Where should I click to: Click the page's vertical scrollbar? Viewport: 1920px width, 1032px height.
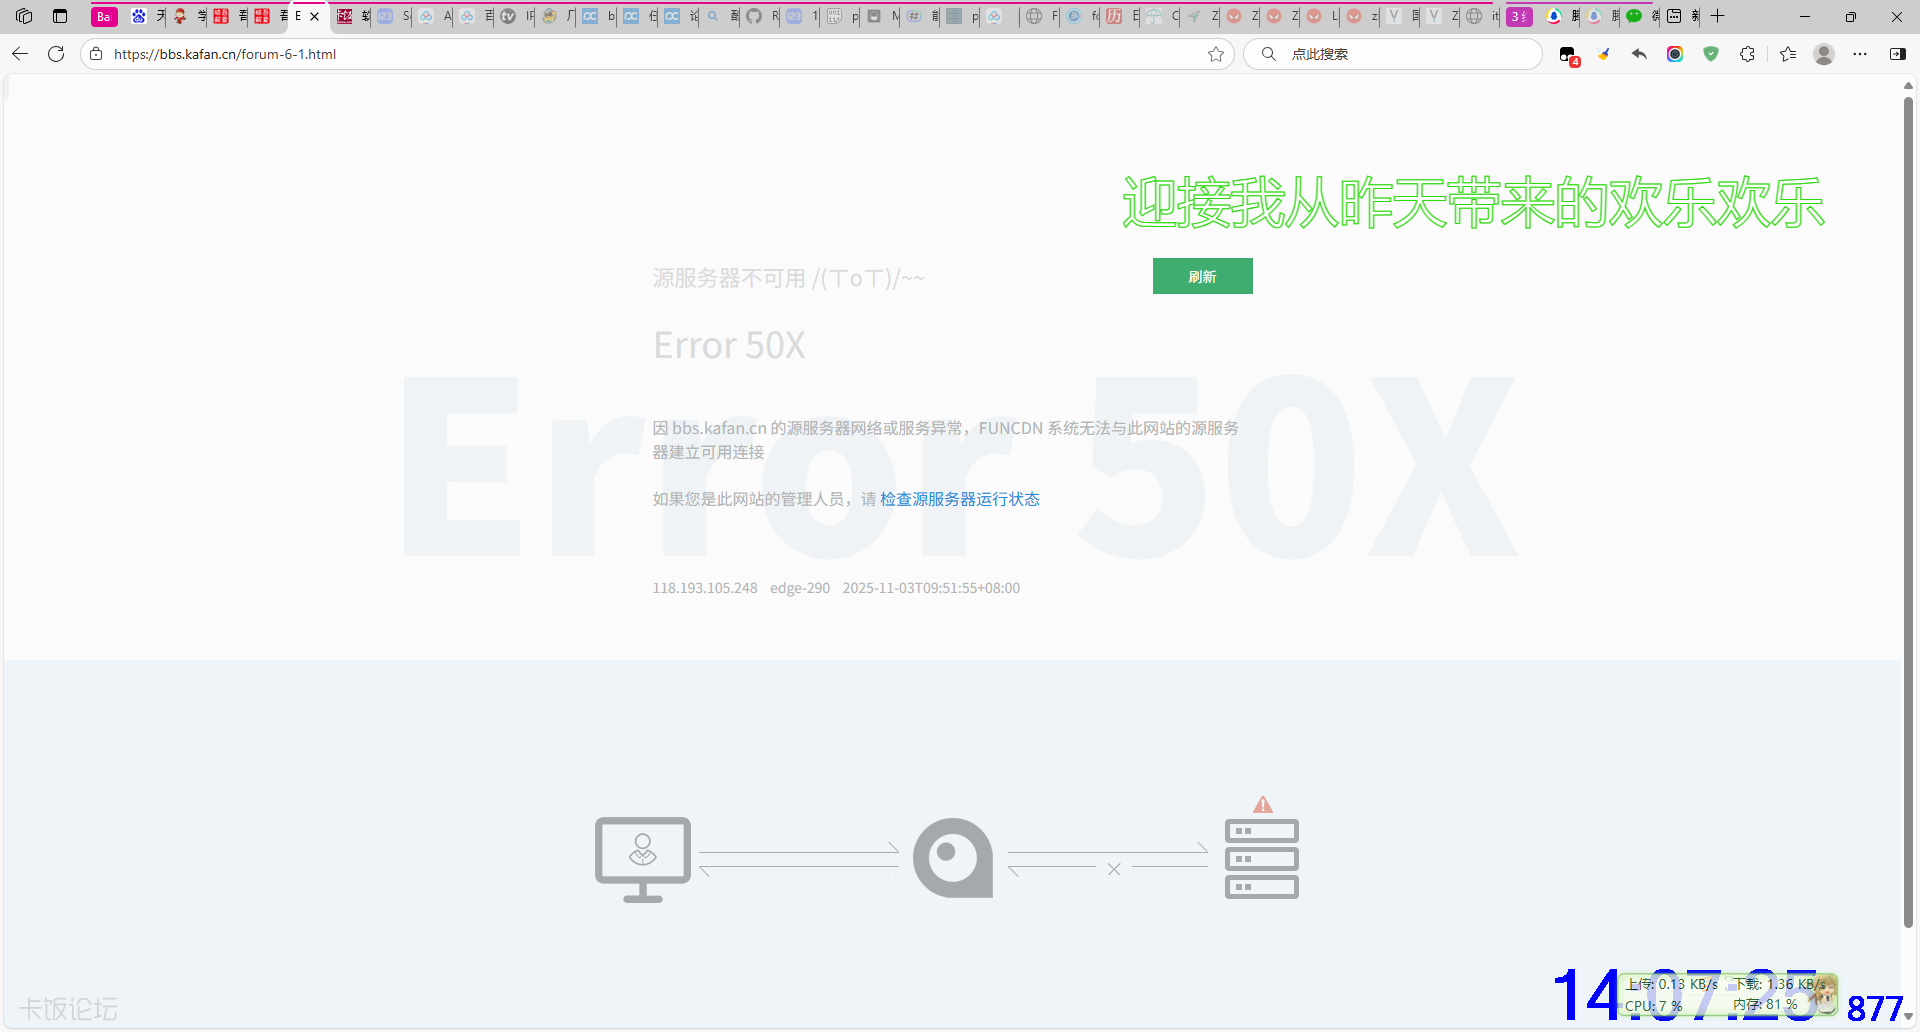[x=1908, y=500]
